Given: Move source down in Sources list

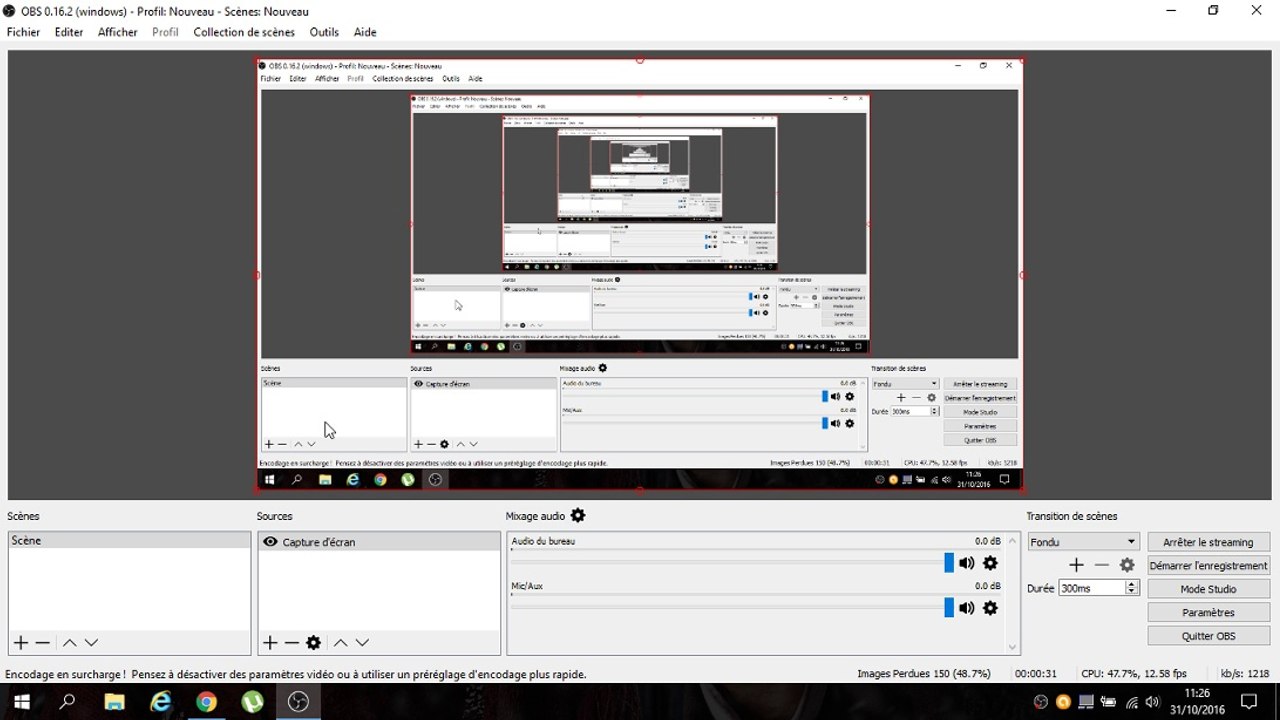Looking at the screenshot, I should 362,643.
